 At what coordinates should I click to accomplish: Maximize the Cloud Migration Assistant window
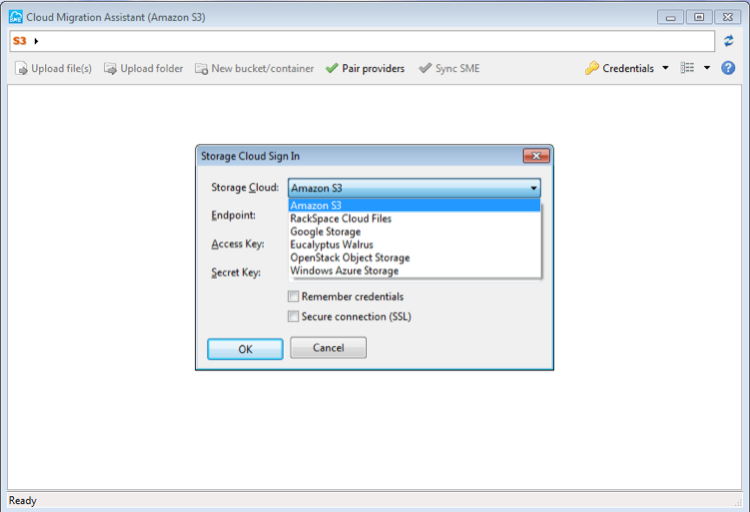click(x=699, y=17)
